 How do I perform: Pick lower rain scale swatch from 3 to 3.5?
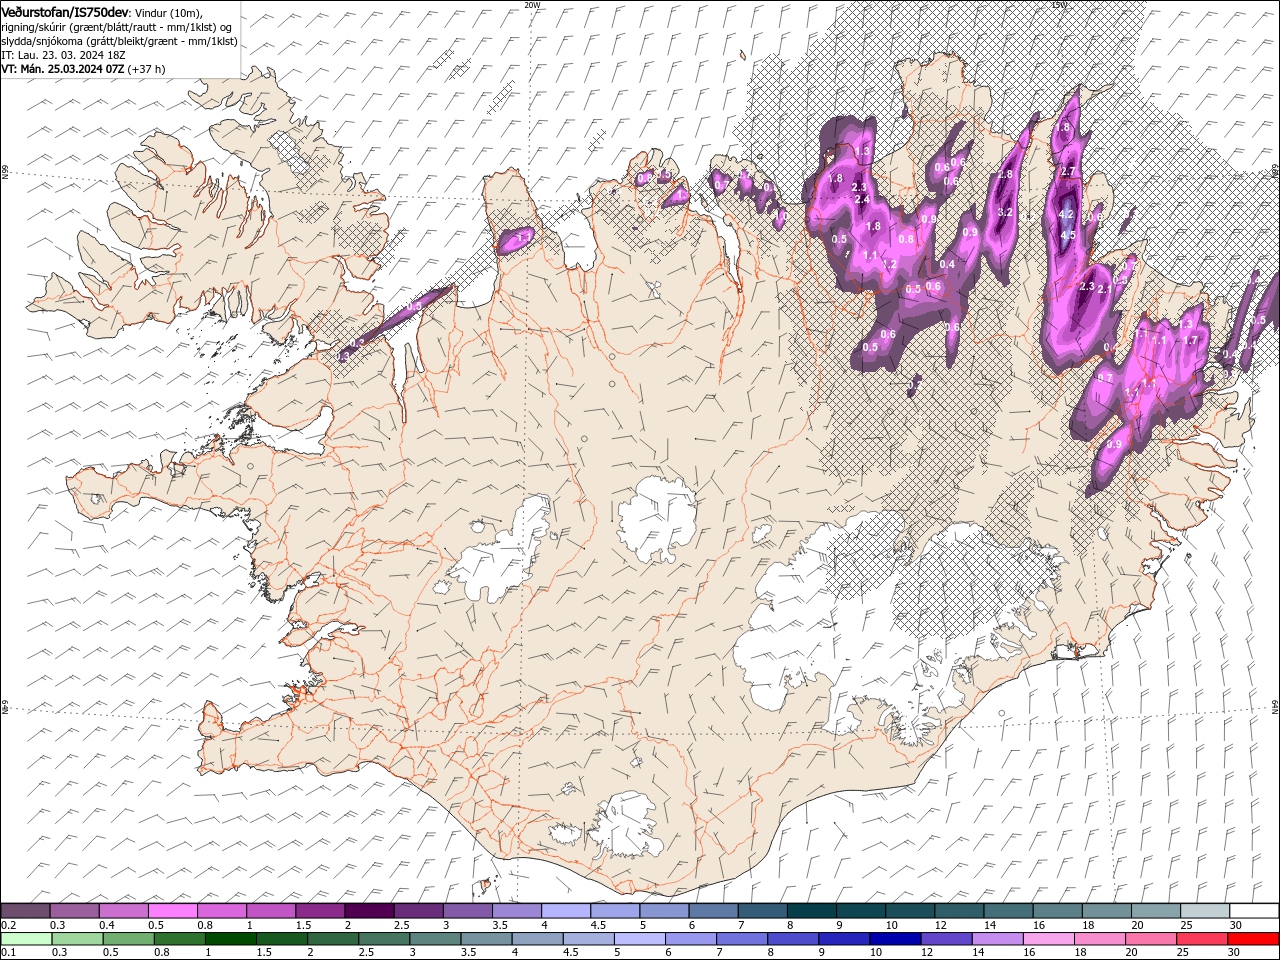coord(435,939)
